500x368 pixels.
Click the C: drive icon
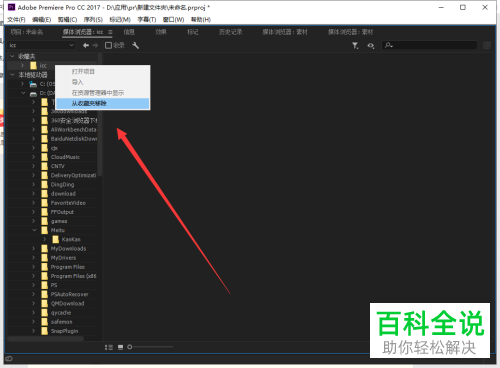coord(33,84)
